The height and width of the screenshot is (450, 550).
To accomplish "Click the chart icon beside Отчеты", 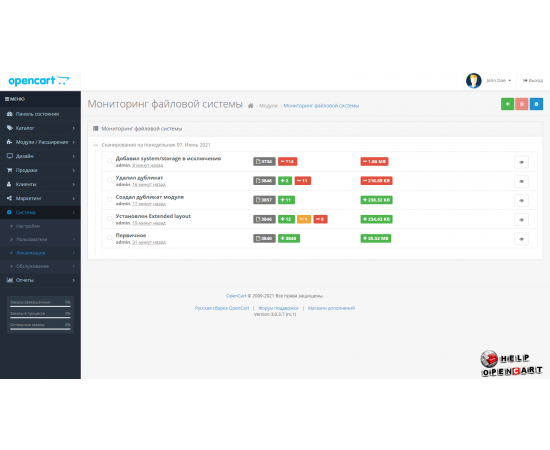I will [9, 280].
